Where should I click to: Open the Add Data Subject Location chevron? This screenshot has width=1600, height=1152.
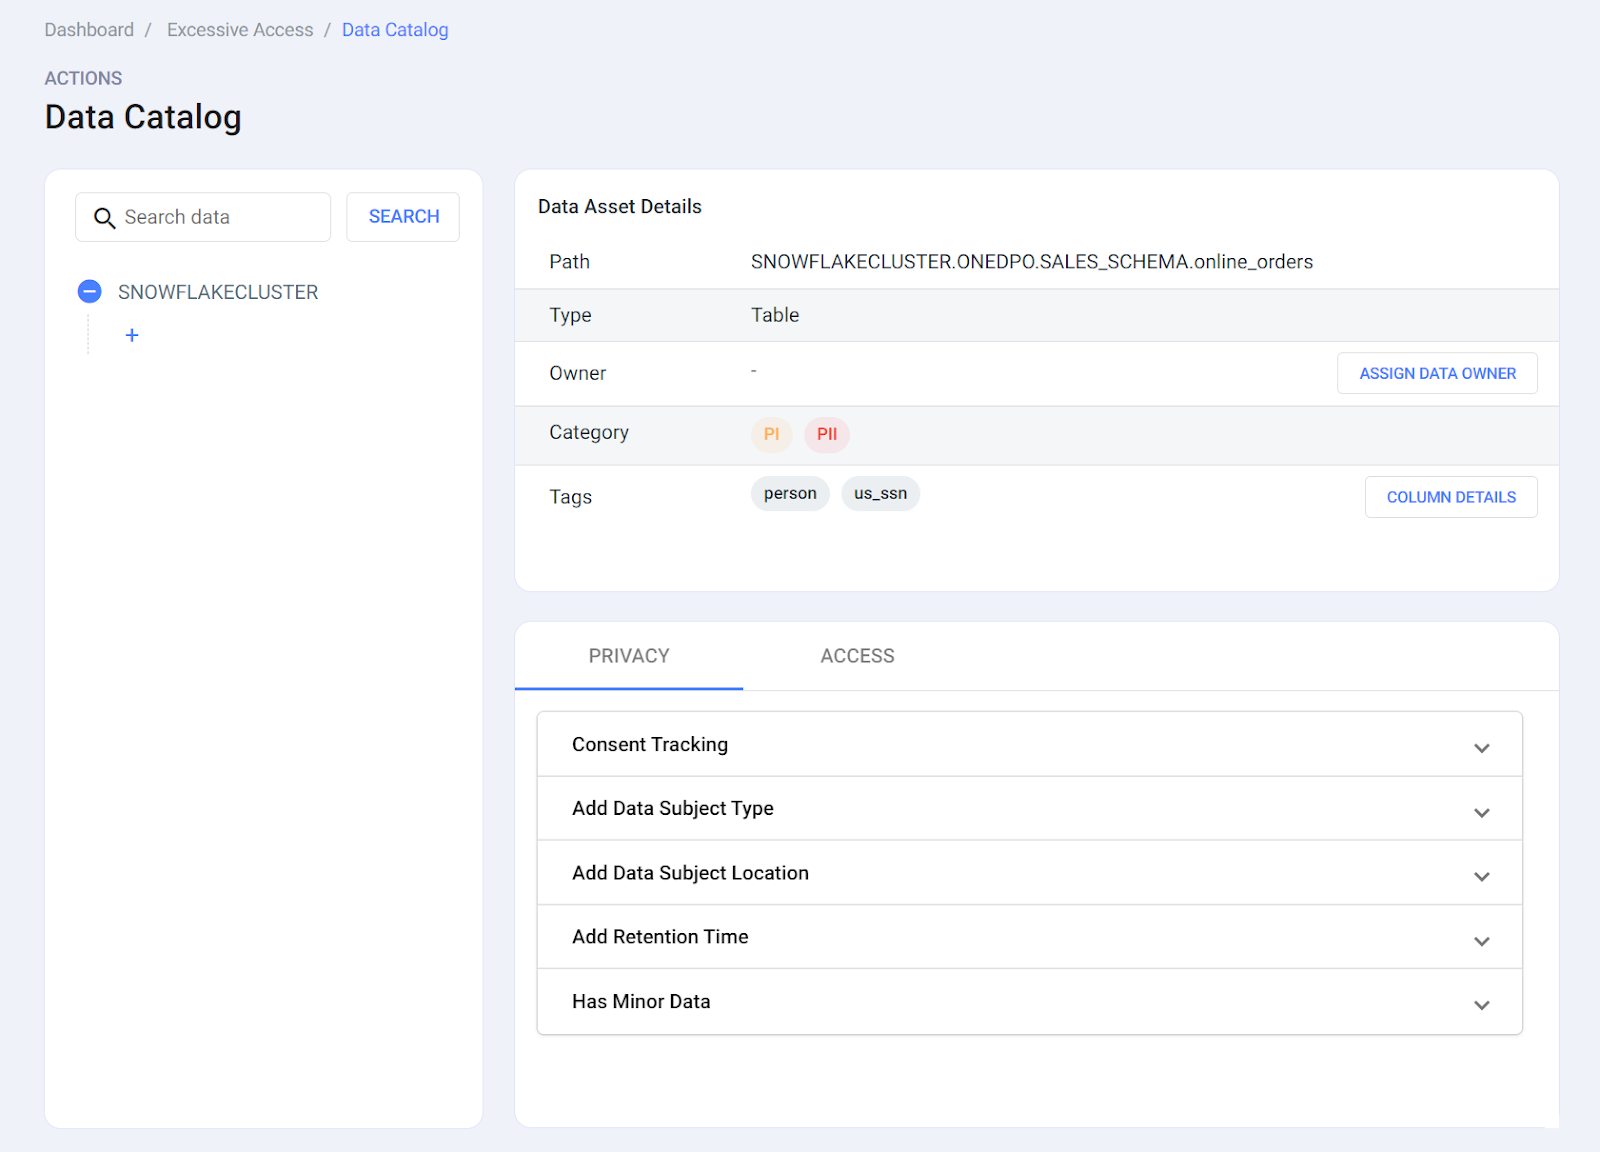pos(1481,876)
